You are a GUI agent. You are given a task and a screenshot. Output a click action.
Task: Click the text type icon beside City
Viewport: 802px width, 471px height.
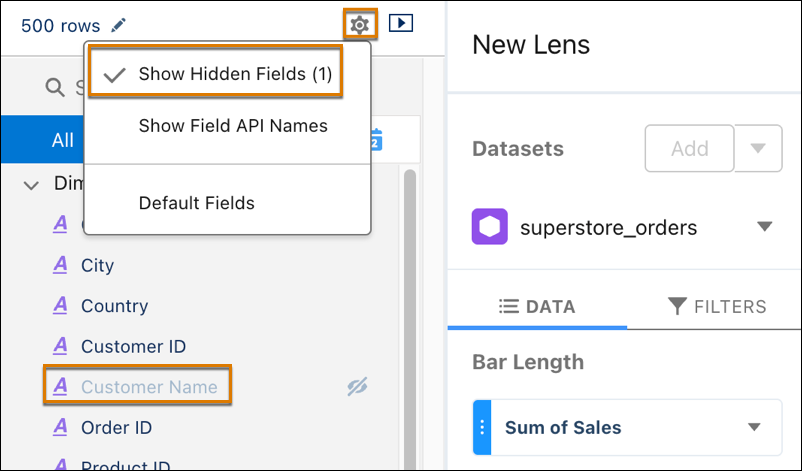coord(60,265)
